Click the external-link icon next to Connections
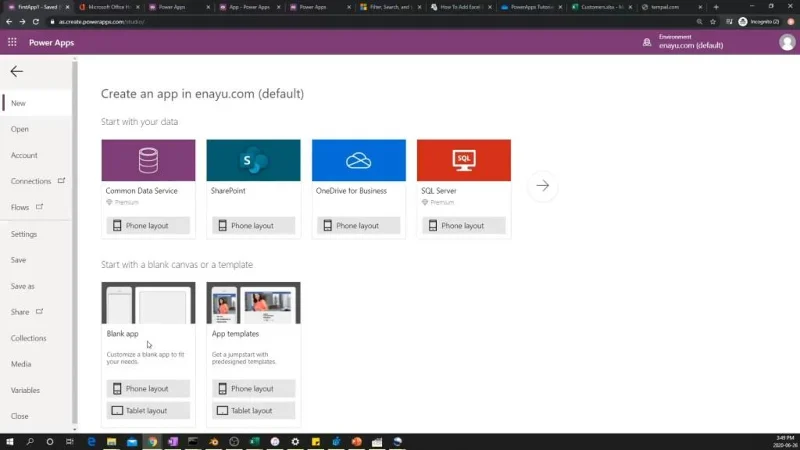The width and height of the screenshot is (800, 450). click(x=61, y=181)
